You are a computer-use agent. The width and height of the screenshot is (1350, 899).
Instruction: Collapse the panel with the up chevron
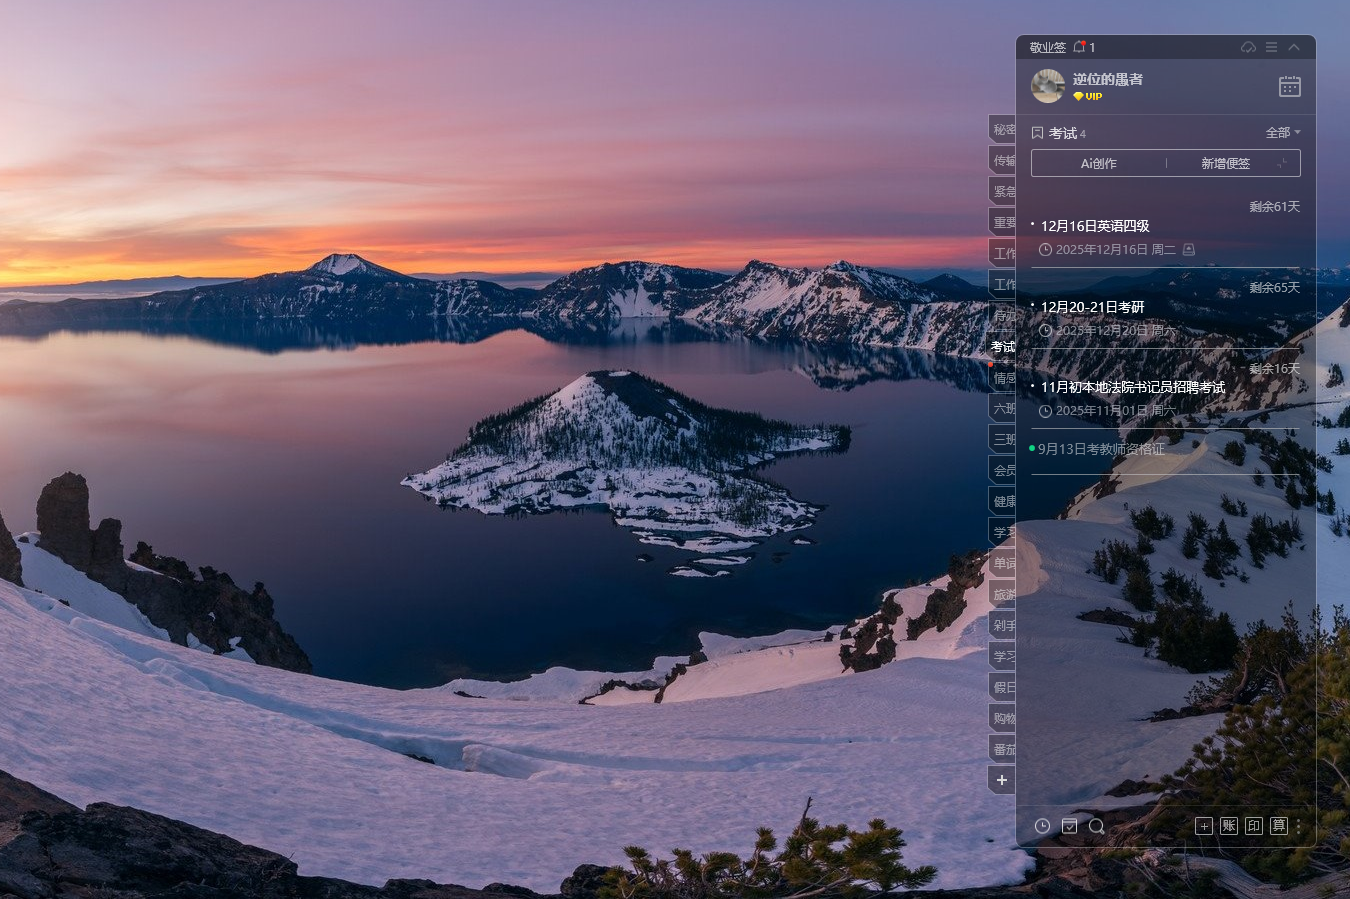[1294, 47]
